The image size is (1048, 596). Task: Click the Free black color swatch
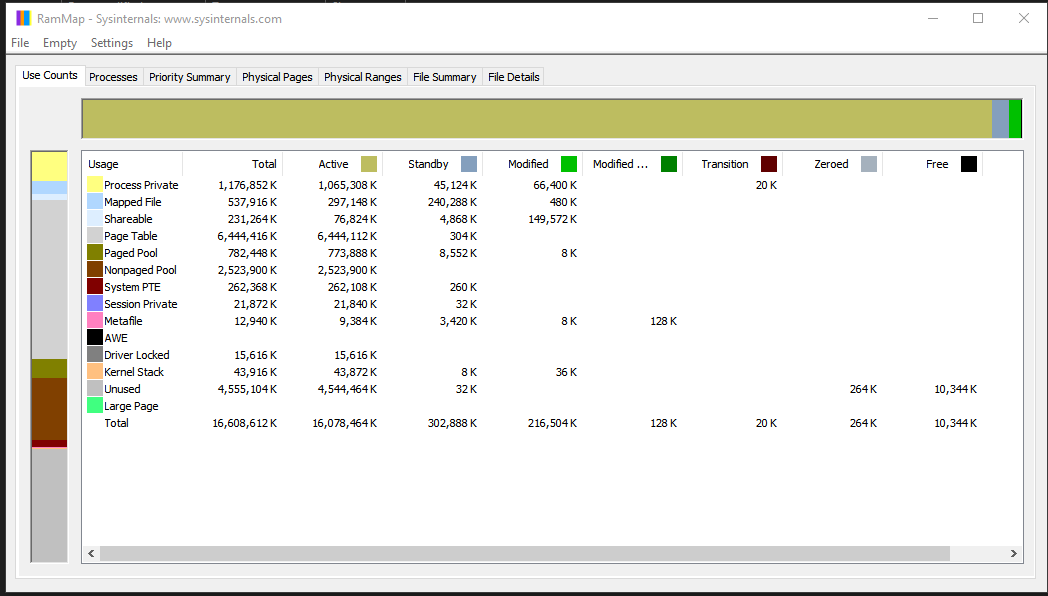tap(969, 164)
